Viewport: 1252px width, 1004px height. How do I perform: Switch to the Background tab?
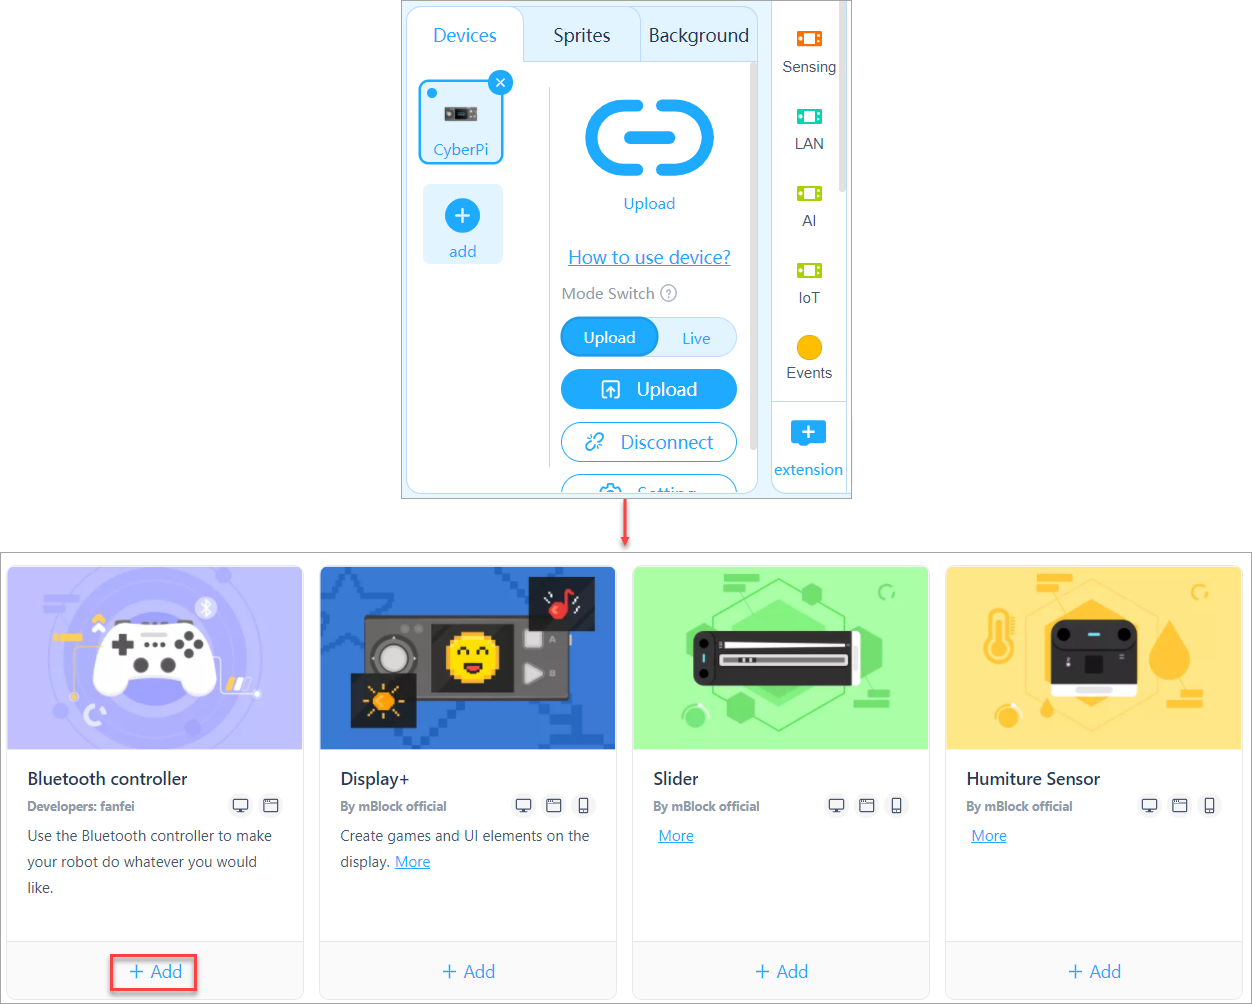[x=698, y=36]
